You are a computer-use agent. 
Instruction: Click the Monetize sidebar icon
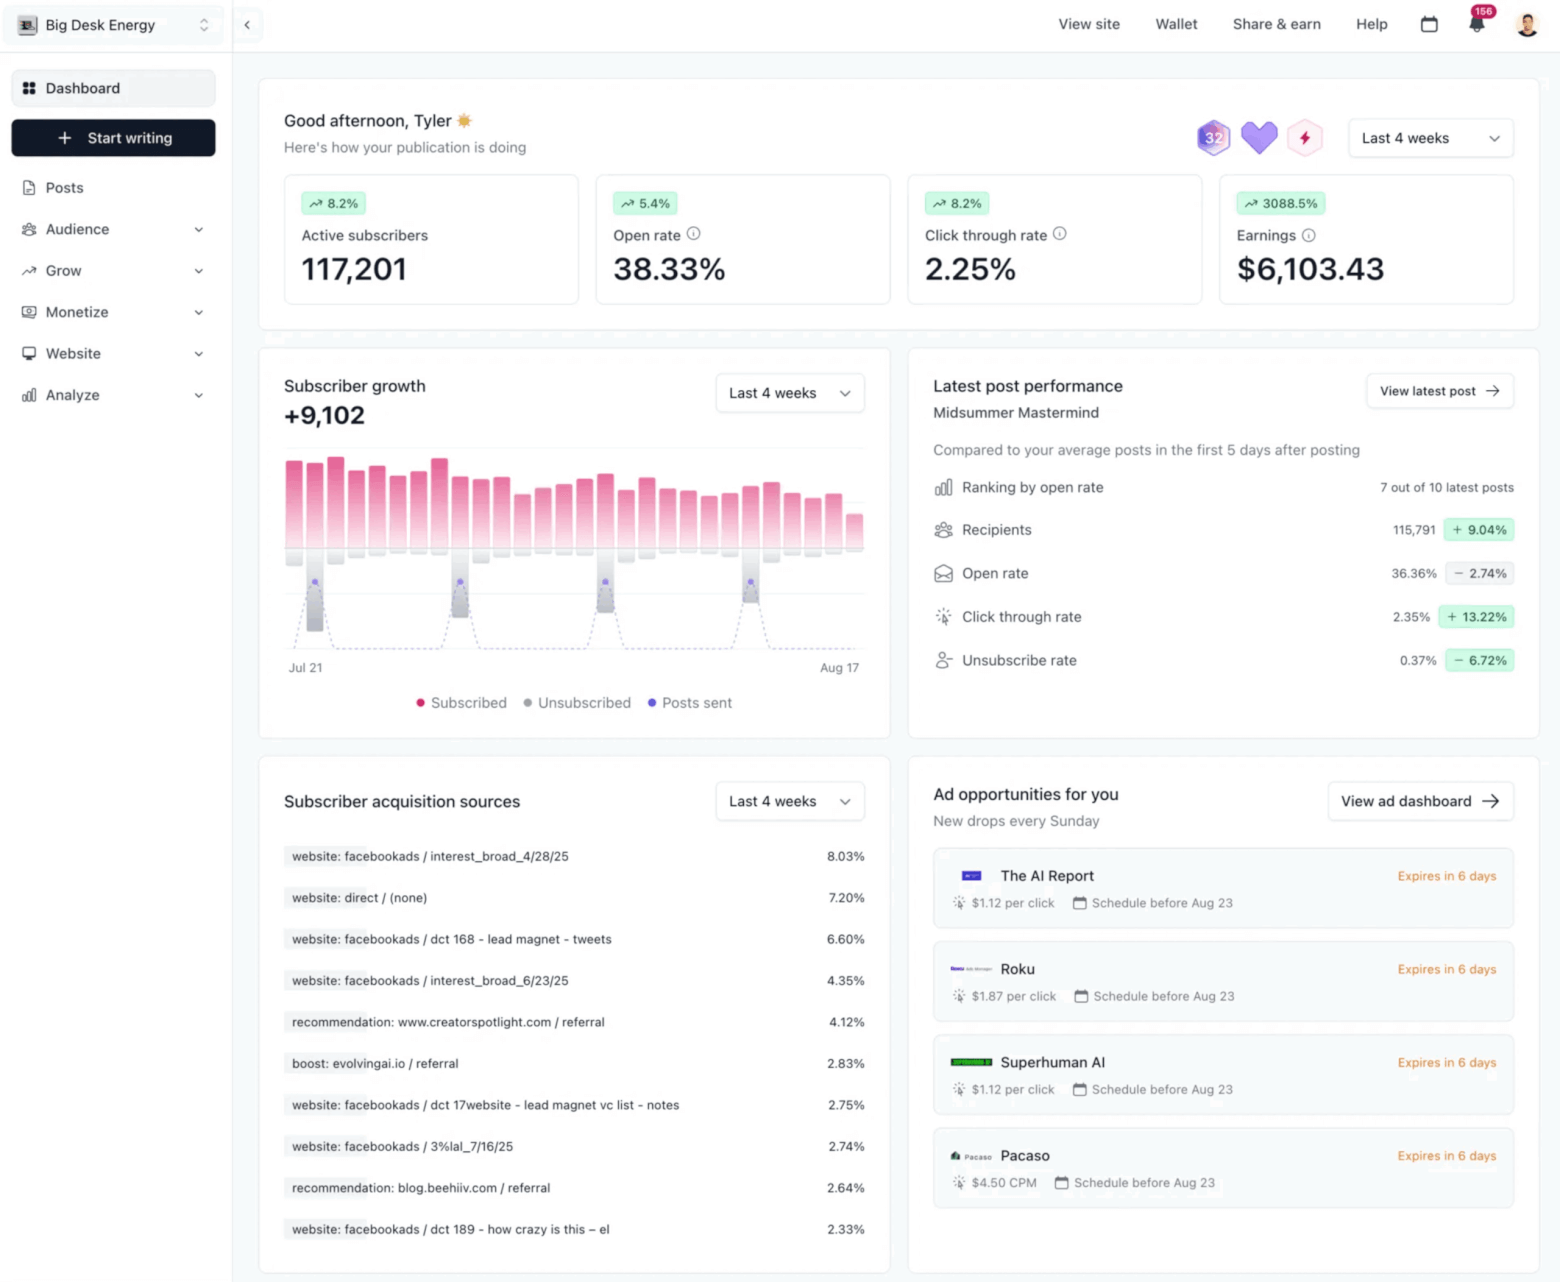point(29,312)
